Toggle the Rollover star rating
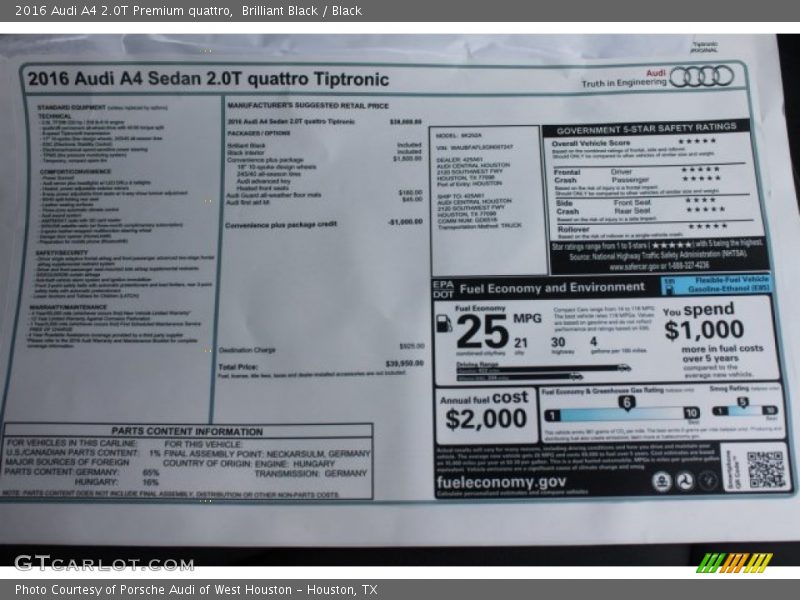 (x=706, y=225)
